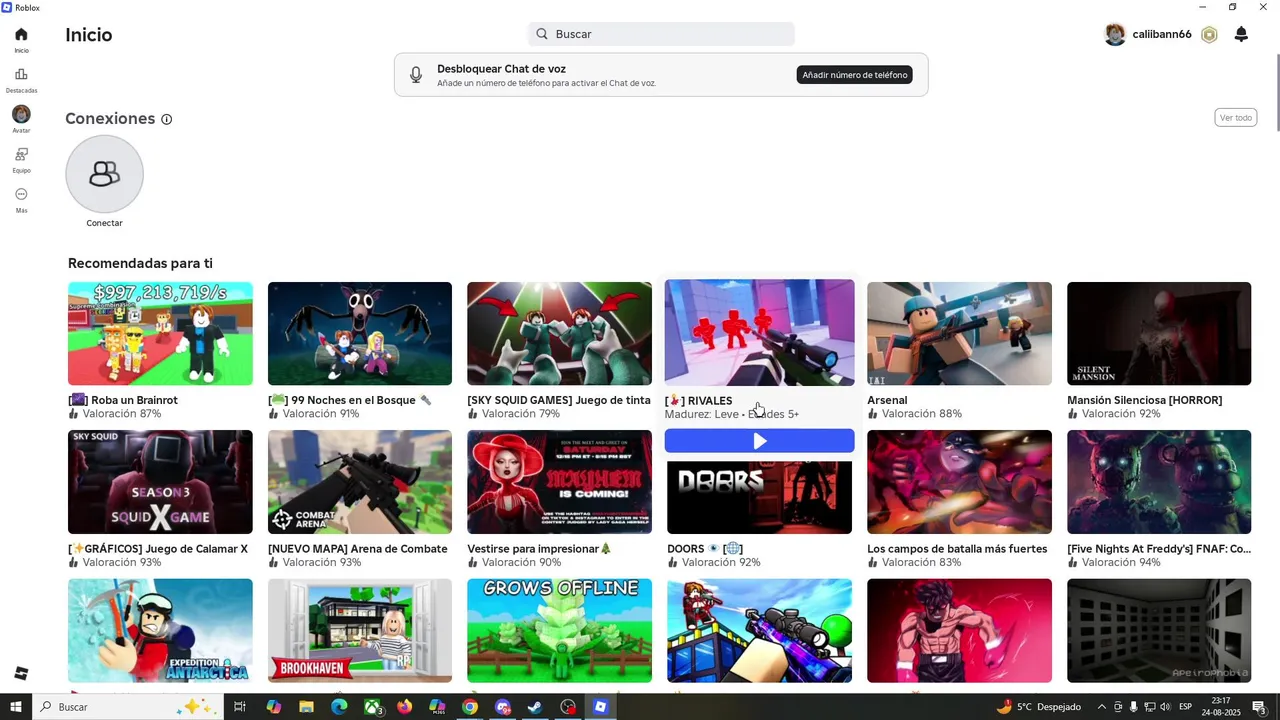1280x720 pixels.
Task: Open Juego de Calamar X thumbnail
Action: point(160,482)
